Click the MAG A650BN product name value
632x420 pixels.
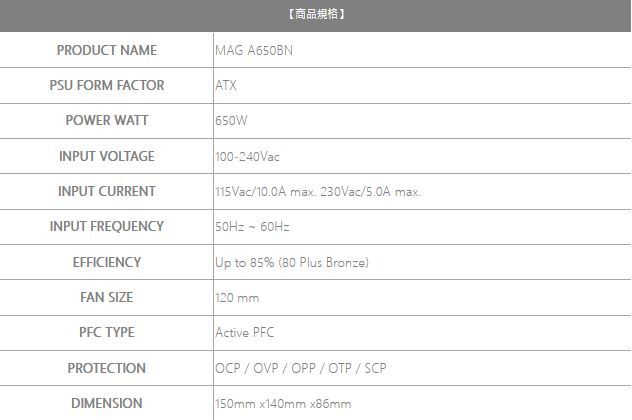pyautogui.click(x=253, y=50)
